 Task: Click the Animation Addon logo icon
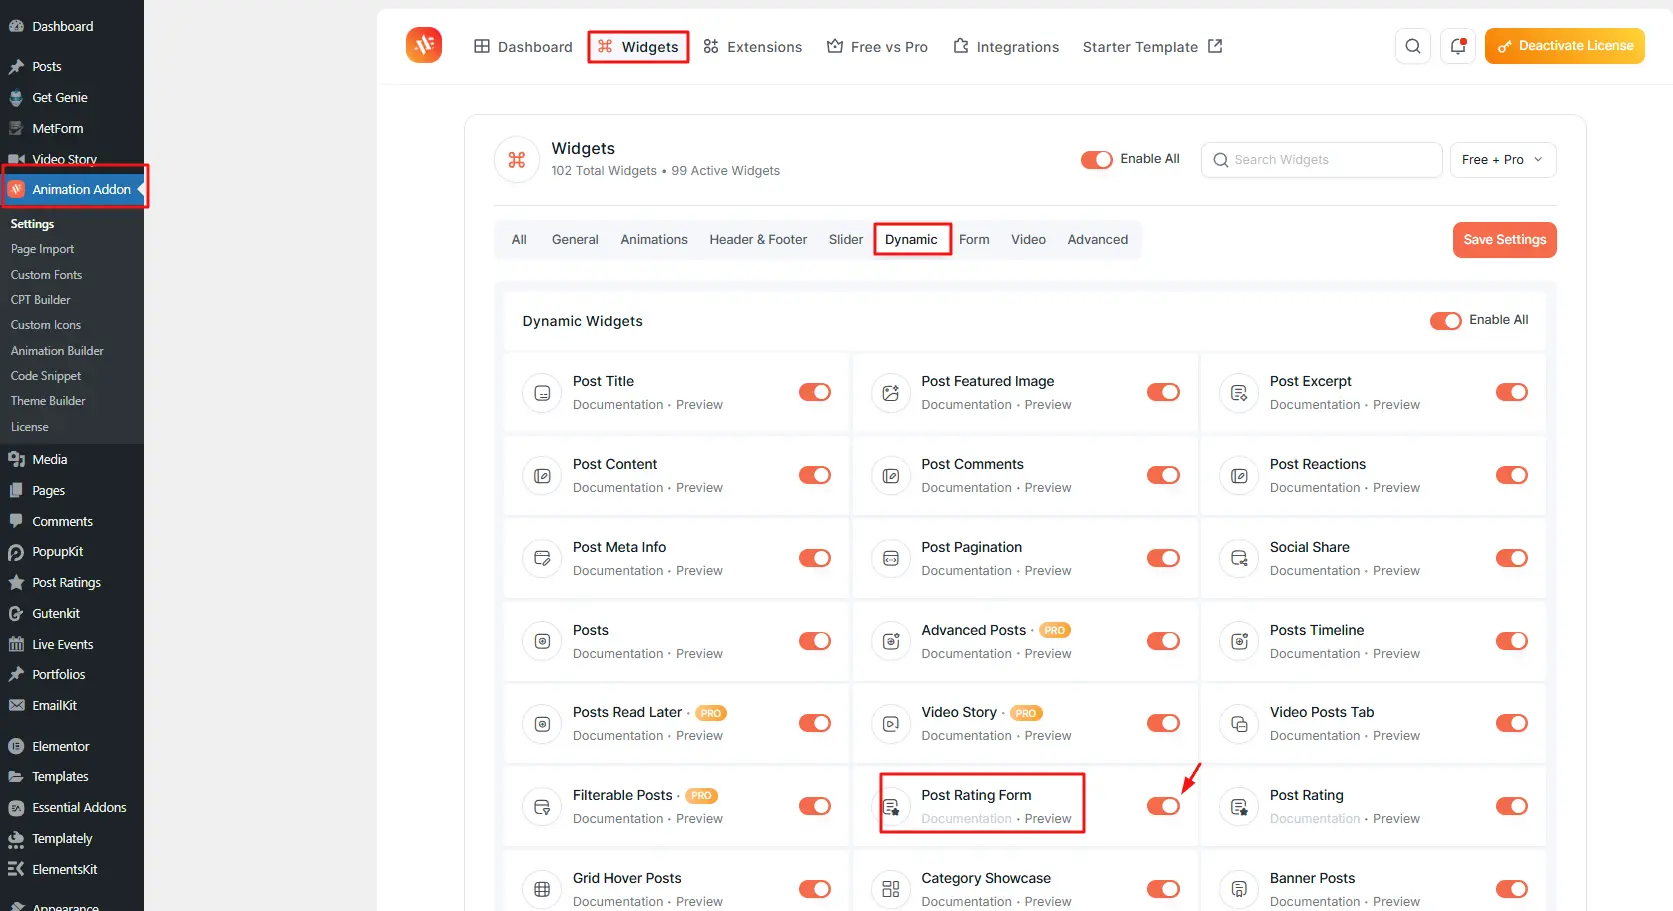click(424, 45)
